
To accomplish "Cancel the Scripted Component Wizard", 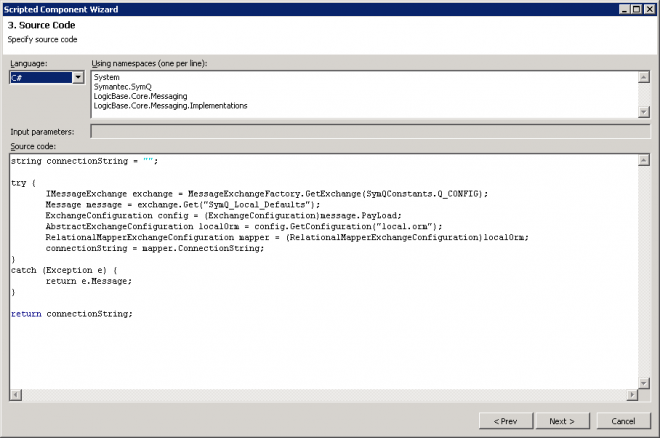I will [x=623, y=421].
